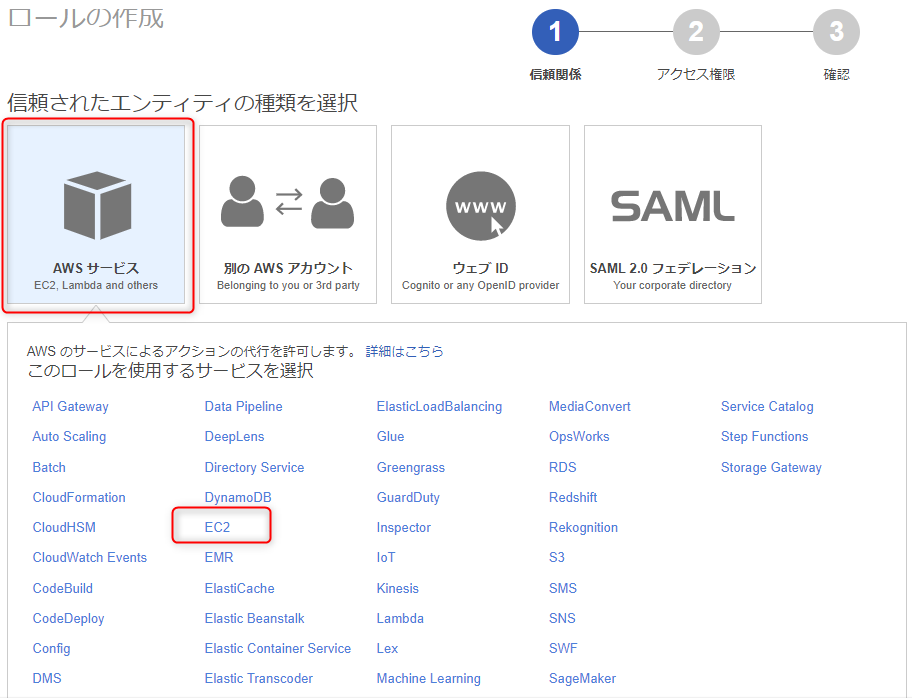This screenshot has height=698, width=912.
Task: Pick the SAML 2.0 フェデレーション card
Action: (x=673, y=214)
